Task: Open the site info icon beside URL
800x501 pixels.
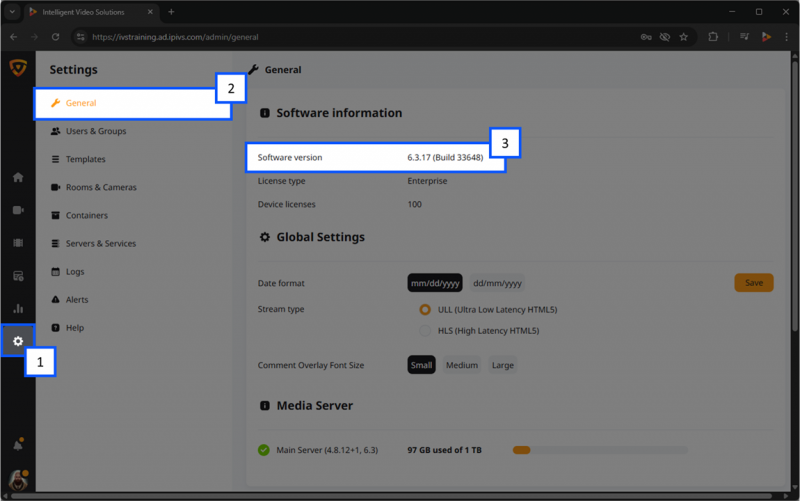Action: tap(80, 37)
